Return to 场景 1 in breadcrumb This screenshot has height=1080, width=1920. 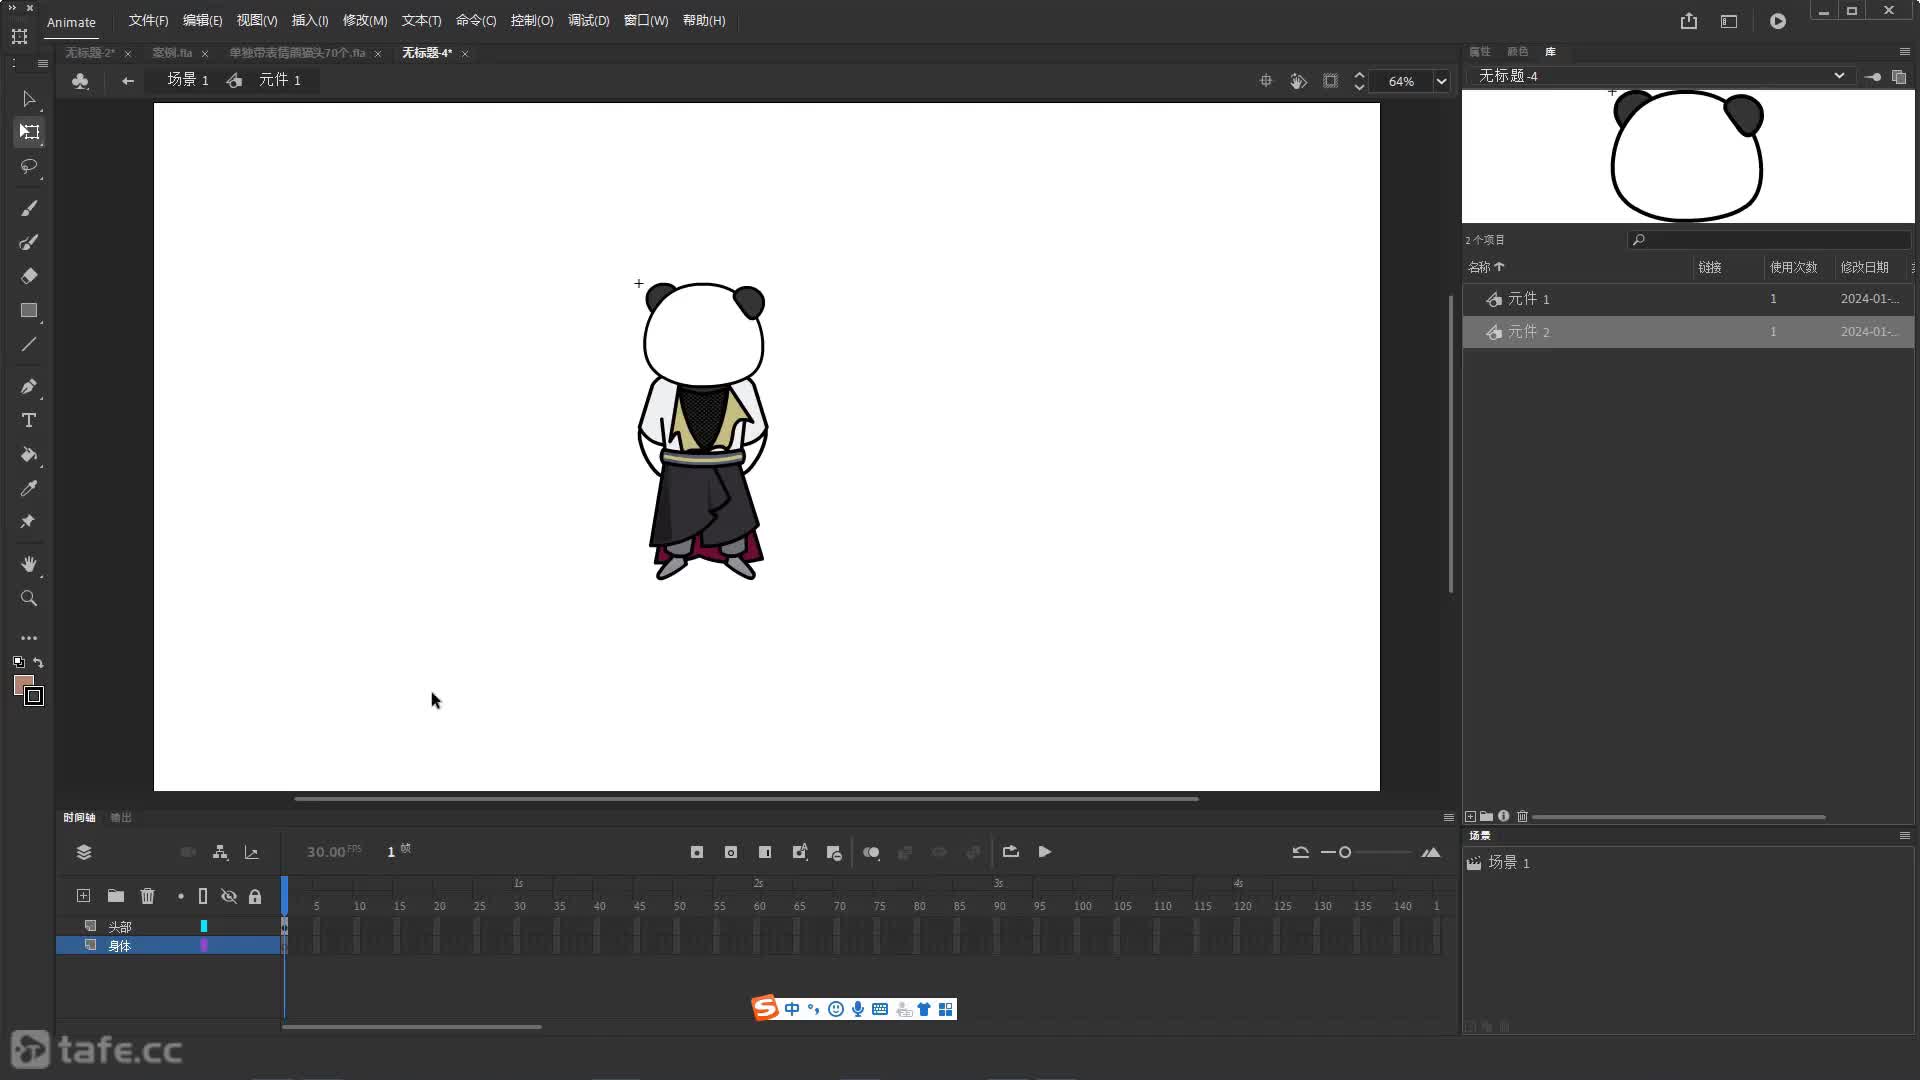[188, 80]
